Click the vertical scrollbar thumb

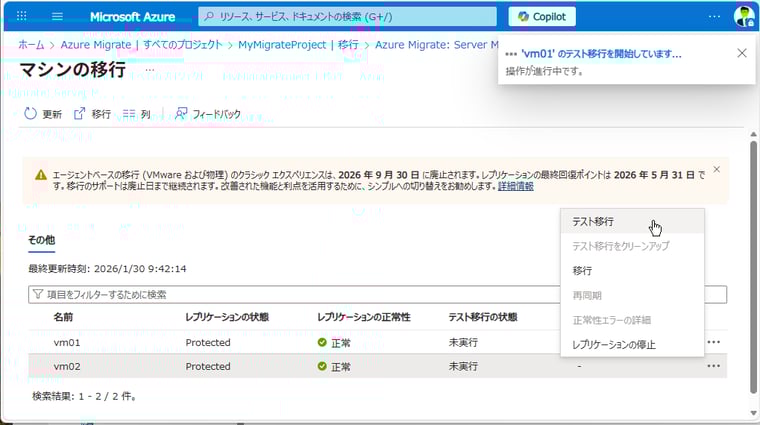(x=753, y=267)
